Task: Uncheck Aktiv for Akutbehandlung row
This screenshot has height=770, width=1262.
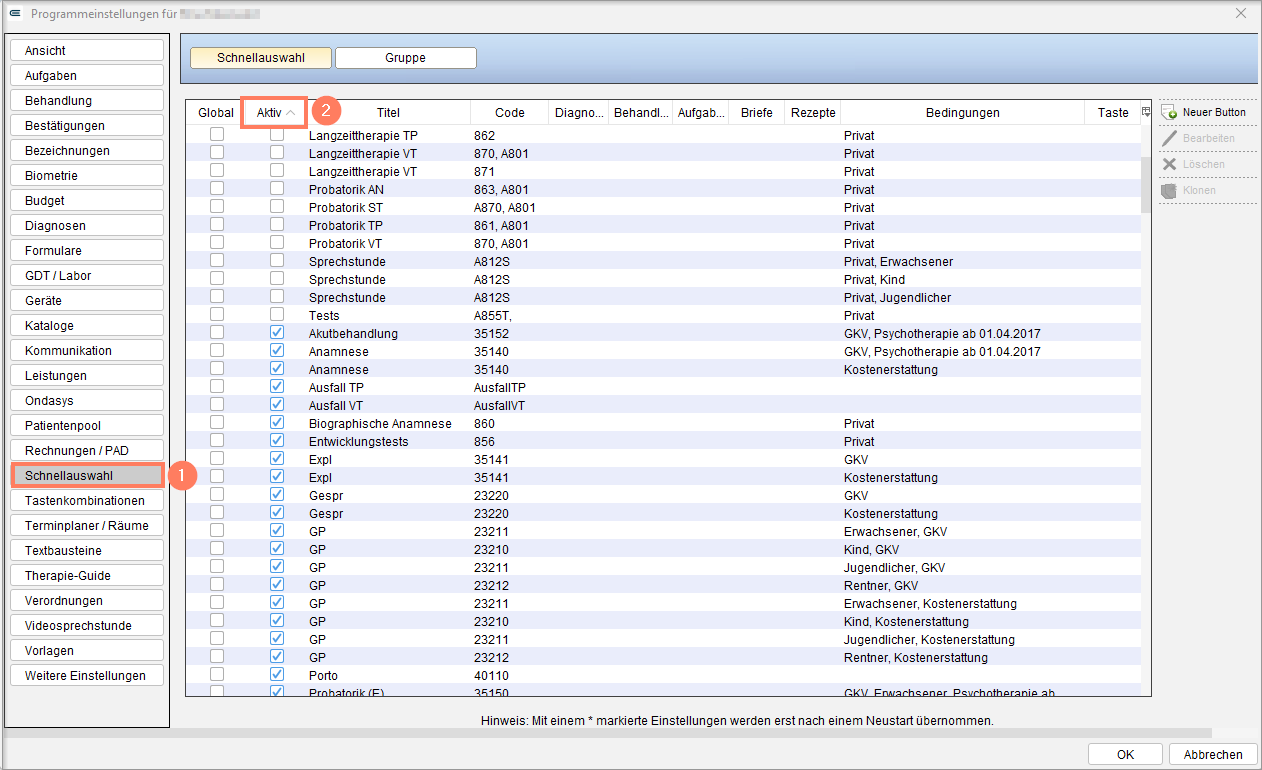Action: point(277,333)
